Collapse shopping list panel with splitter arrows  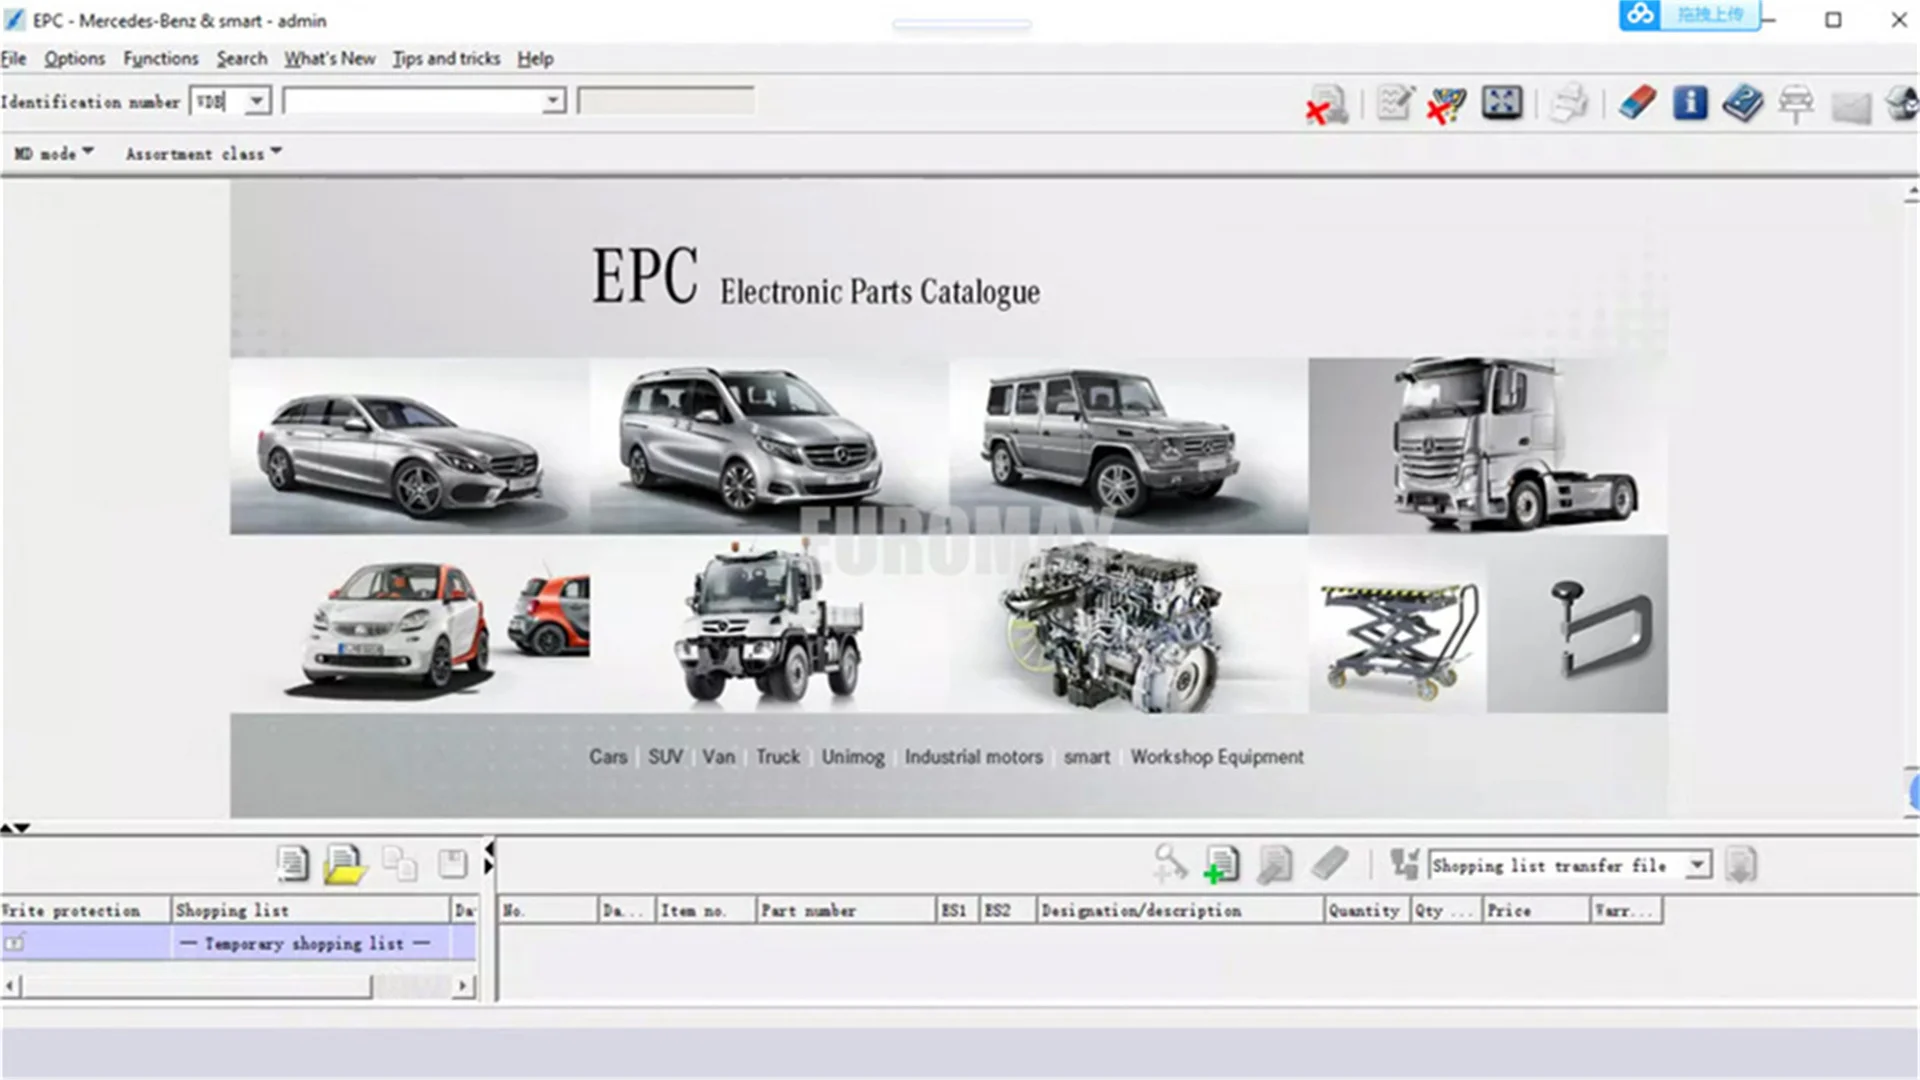489,857
